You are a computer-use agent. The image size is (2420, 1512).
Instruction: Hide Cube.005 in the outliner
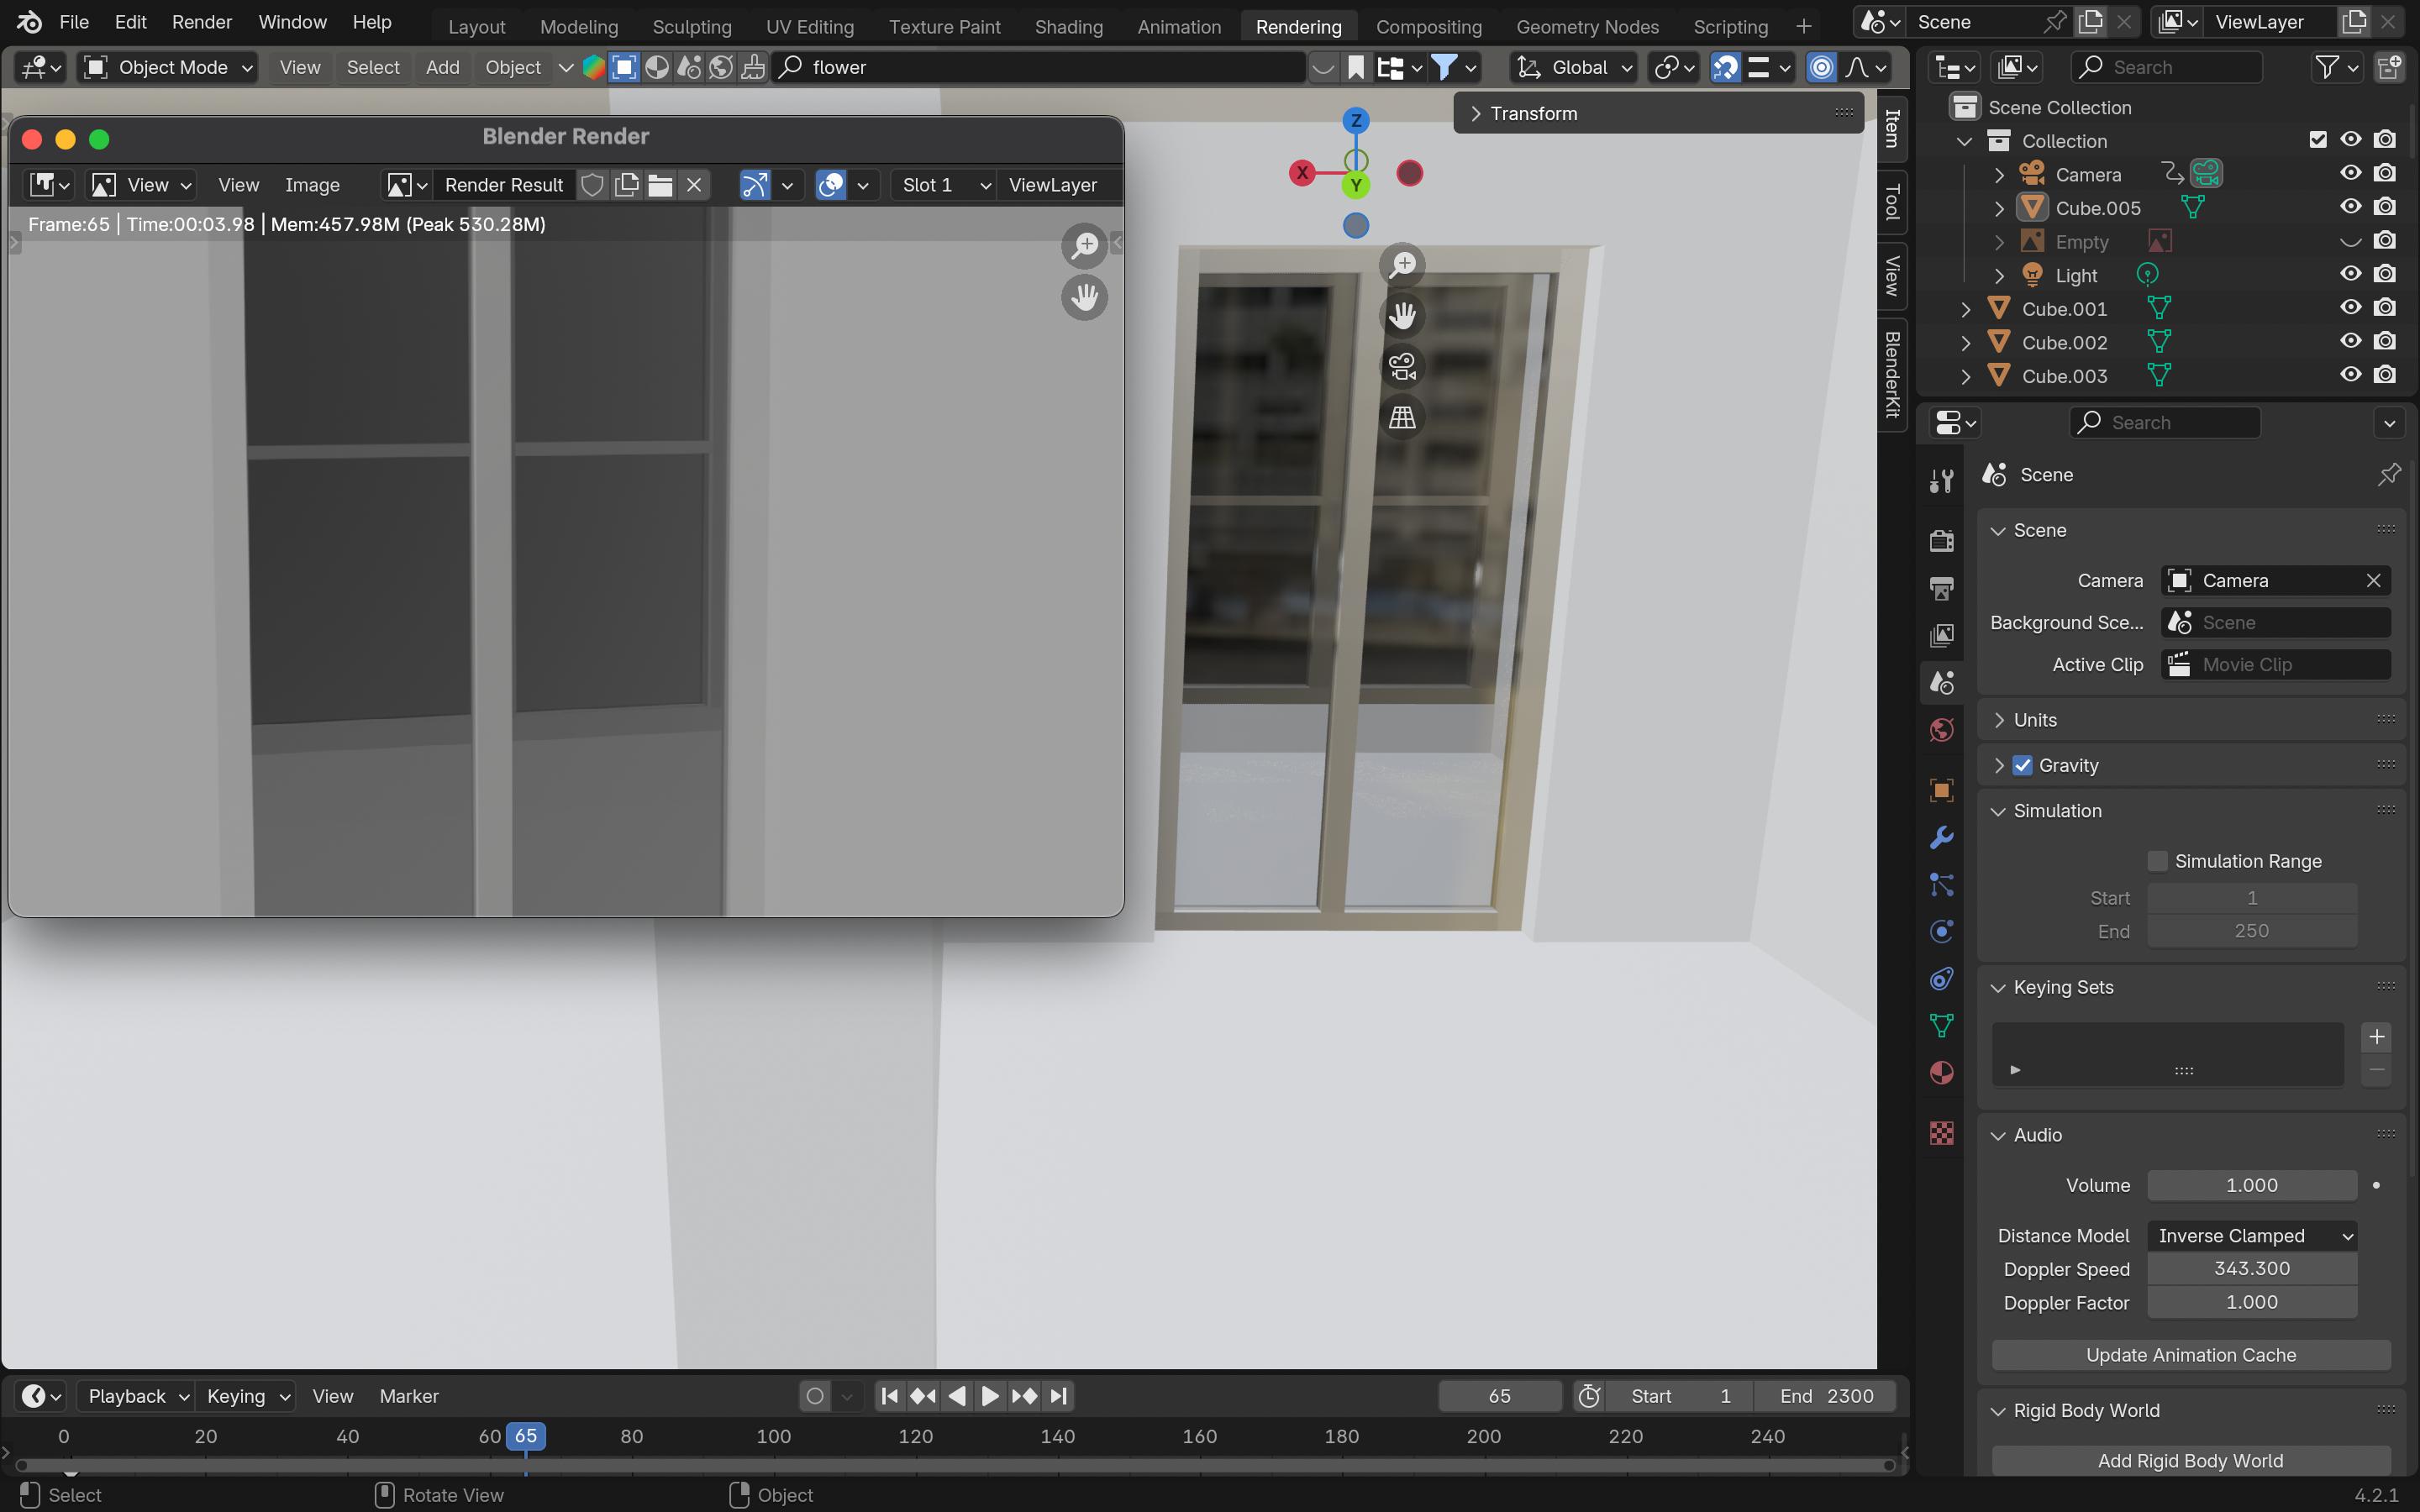click(2352, 207)
